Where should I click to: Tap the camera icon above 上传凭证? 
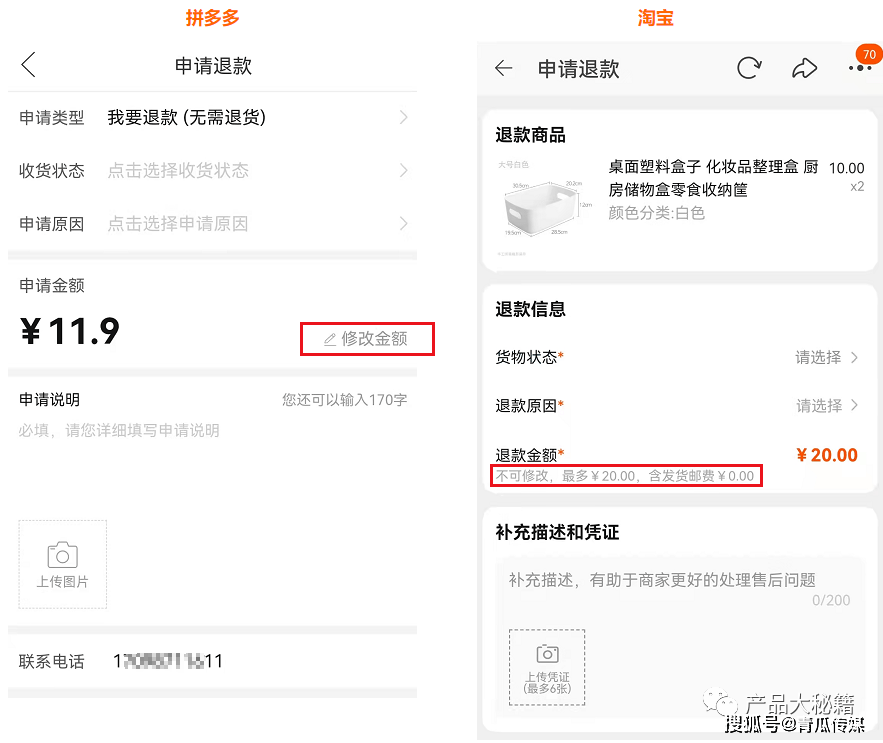tap(547, 653)
